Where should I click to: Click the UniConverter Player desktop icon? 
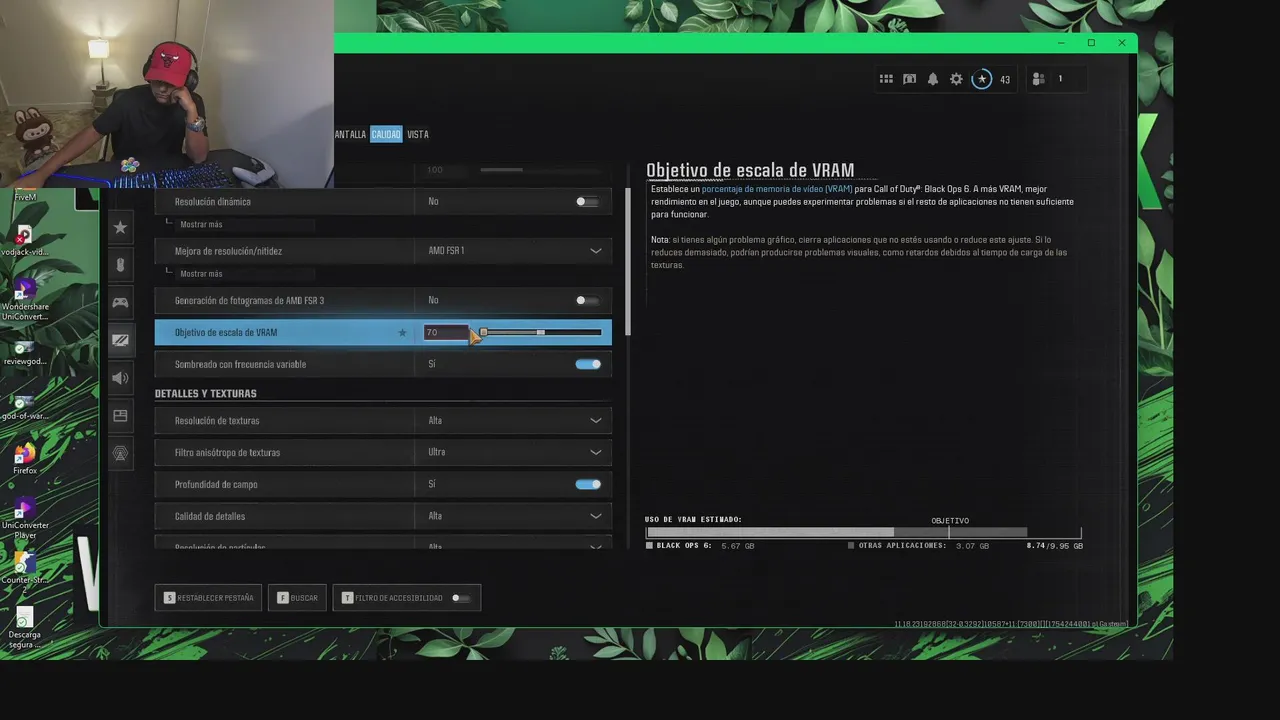(25, 518)
